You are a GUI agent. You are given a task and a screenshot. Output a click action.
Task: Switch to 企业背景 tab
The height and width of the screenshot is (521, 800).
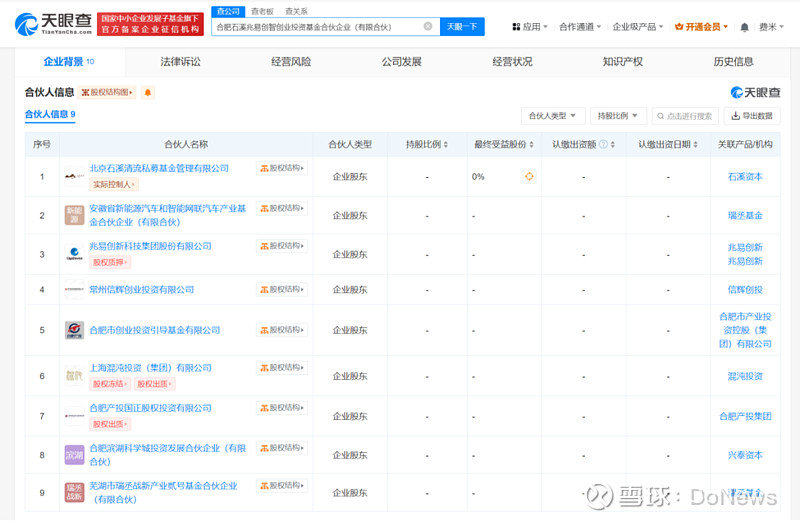point(69,62)
